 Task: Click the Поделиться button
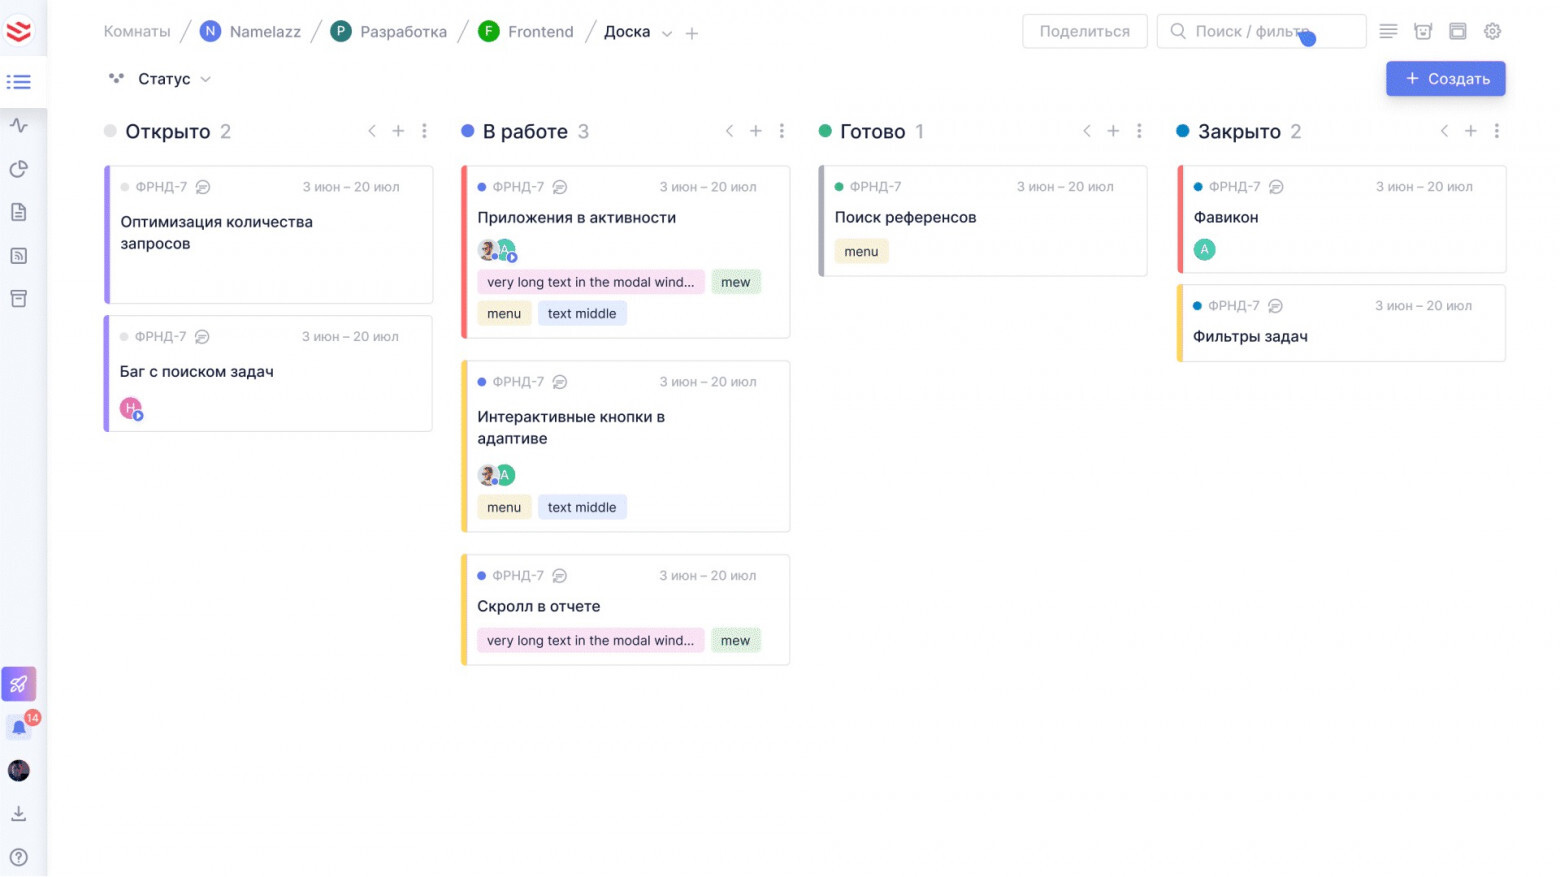(x=1084, y=32)
